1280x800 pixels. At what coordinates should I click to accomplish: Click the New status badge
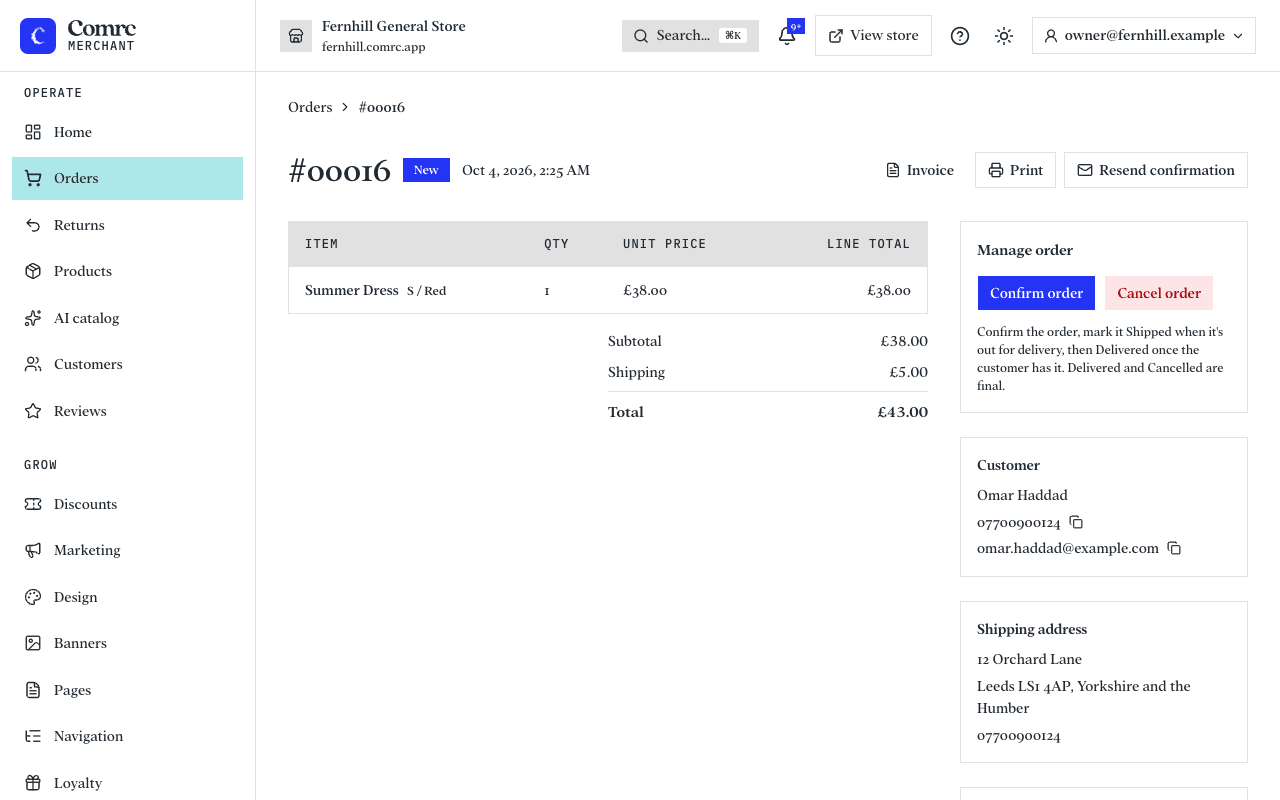coord(426,170)
